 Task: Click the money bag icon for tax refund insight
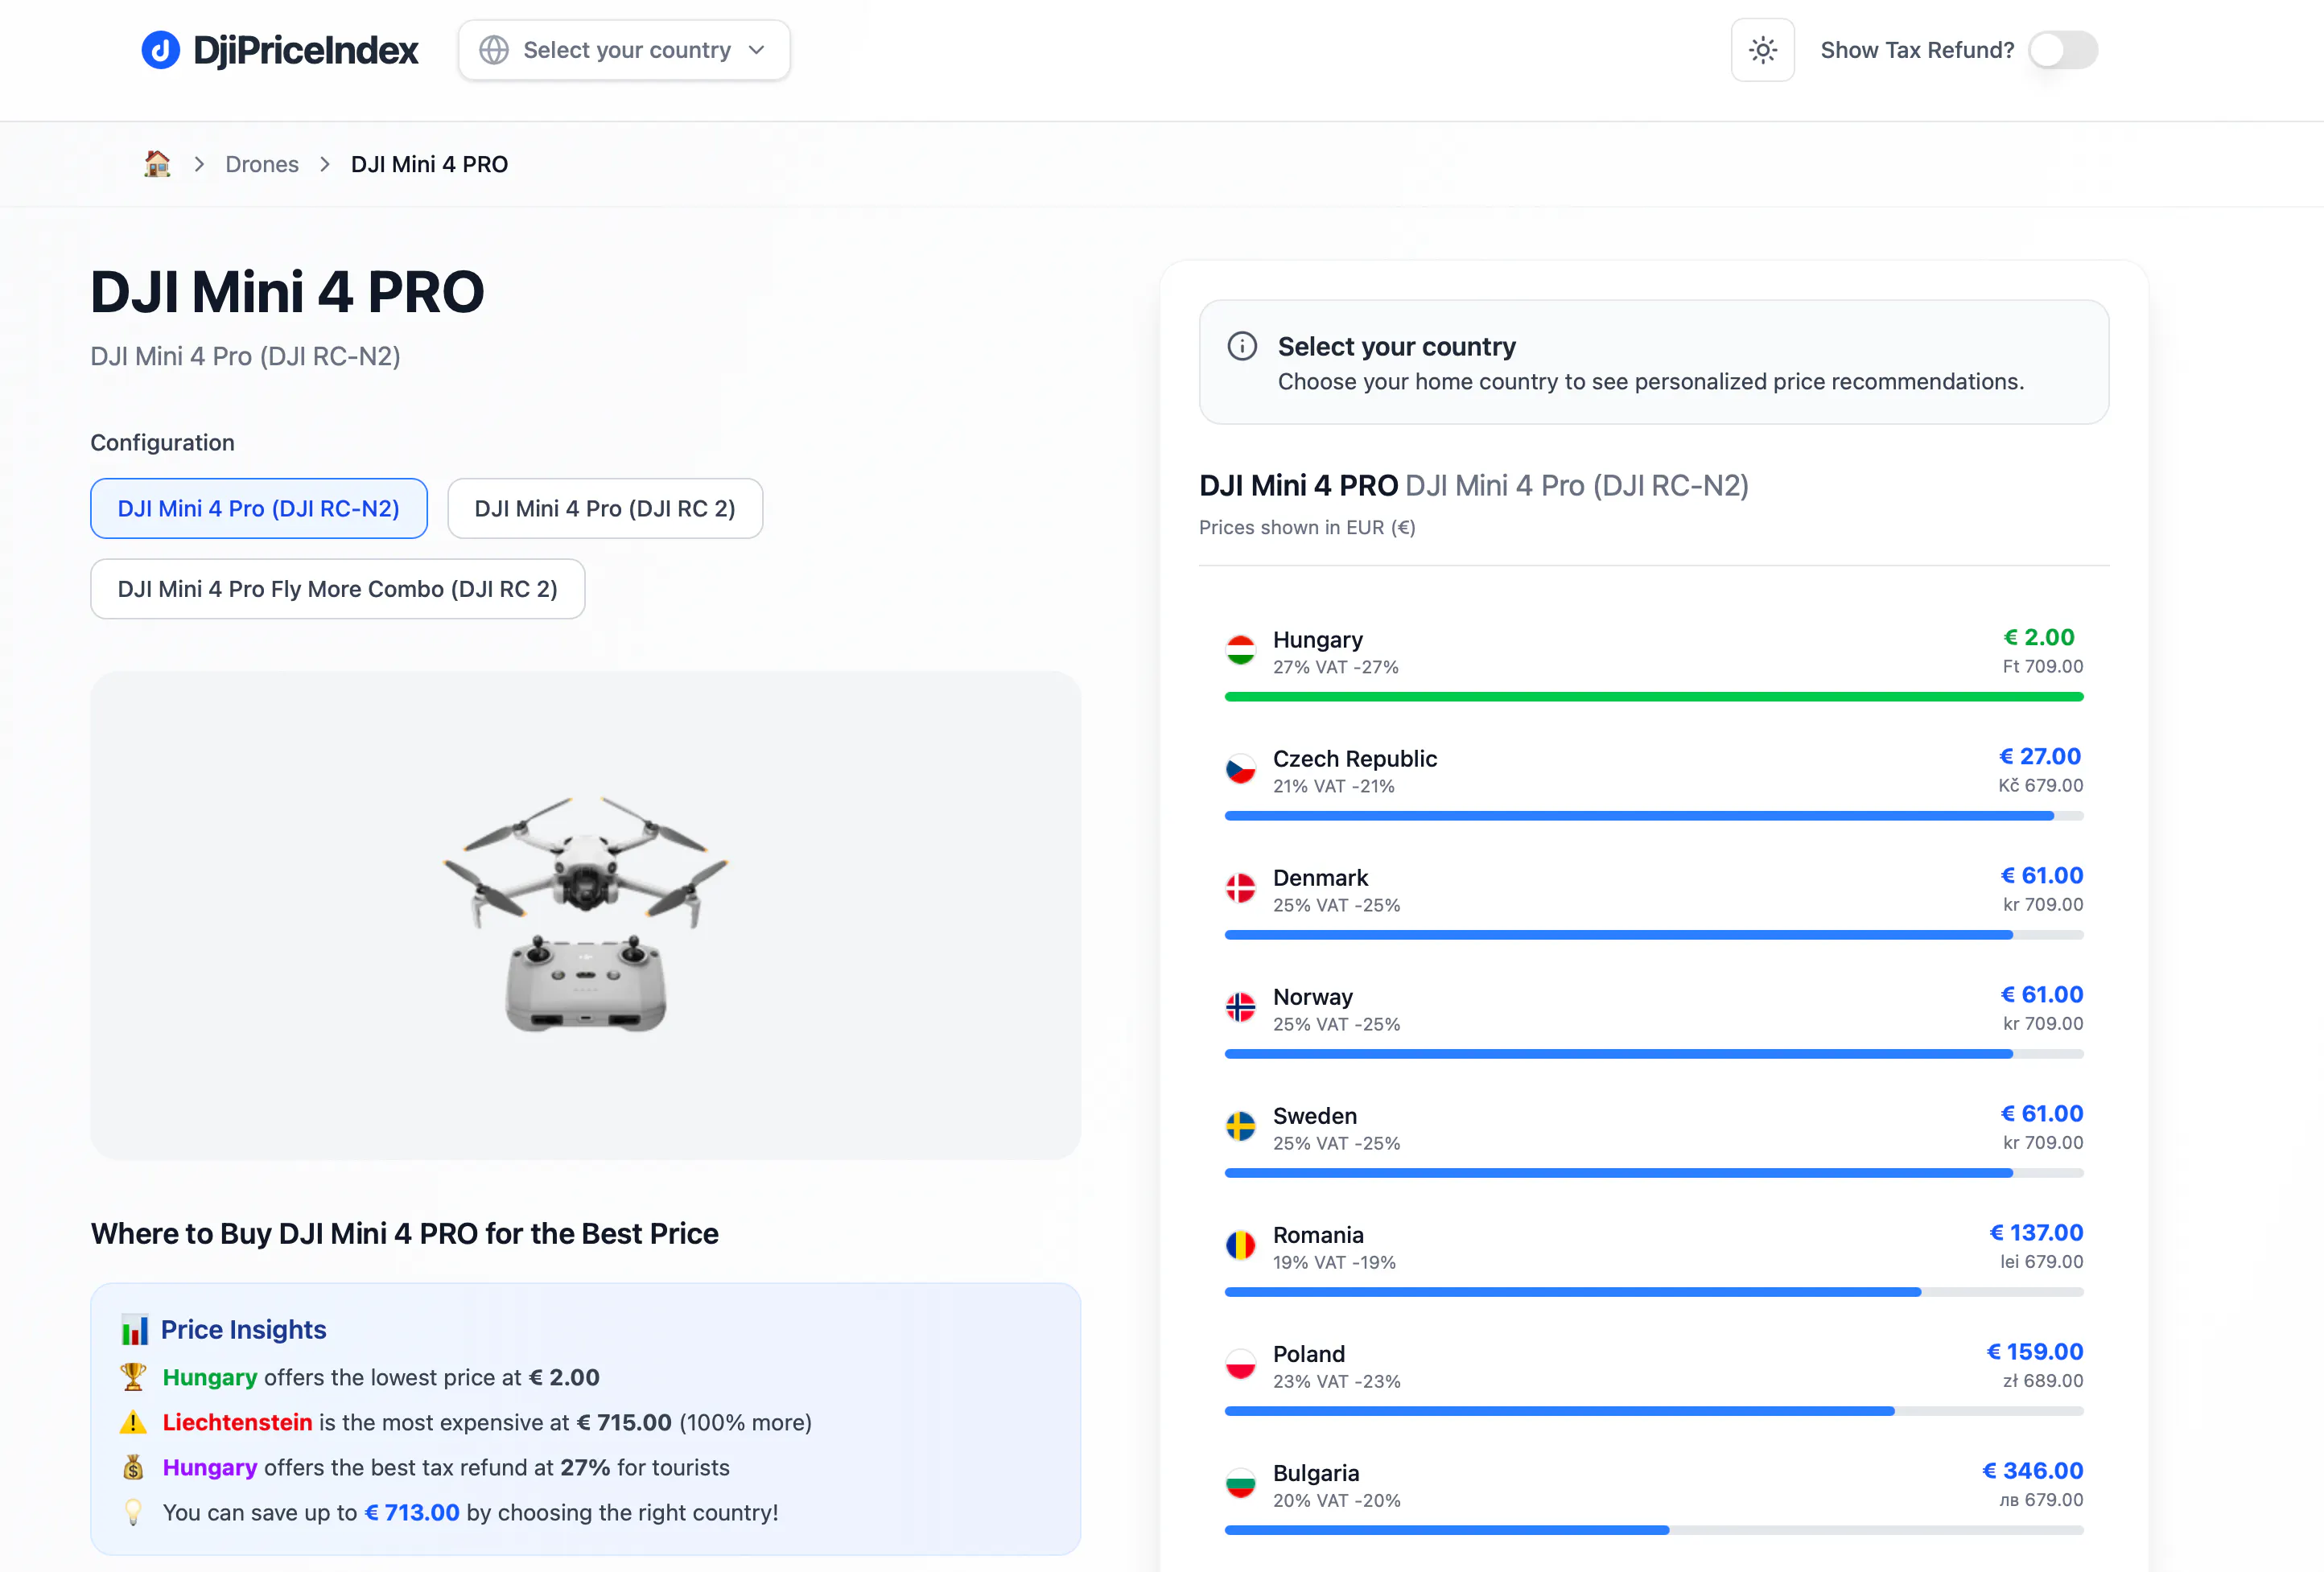coord(133,1467)
